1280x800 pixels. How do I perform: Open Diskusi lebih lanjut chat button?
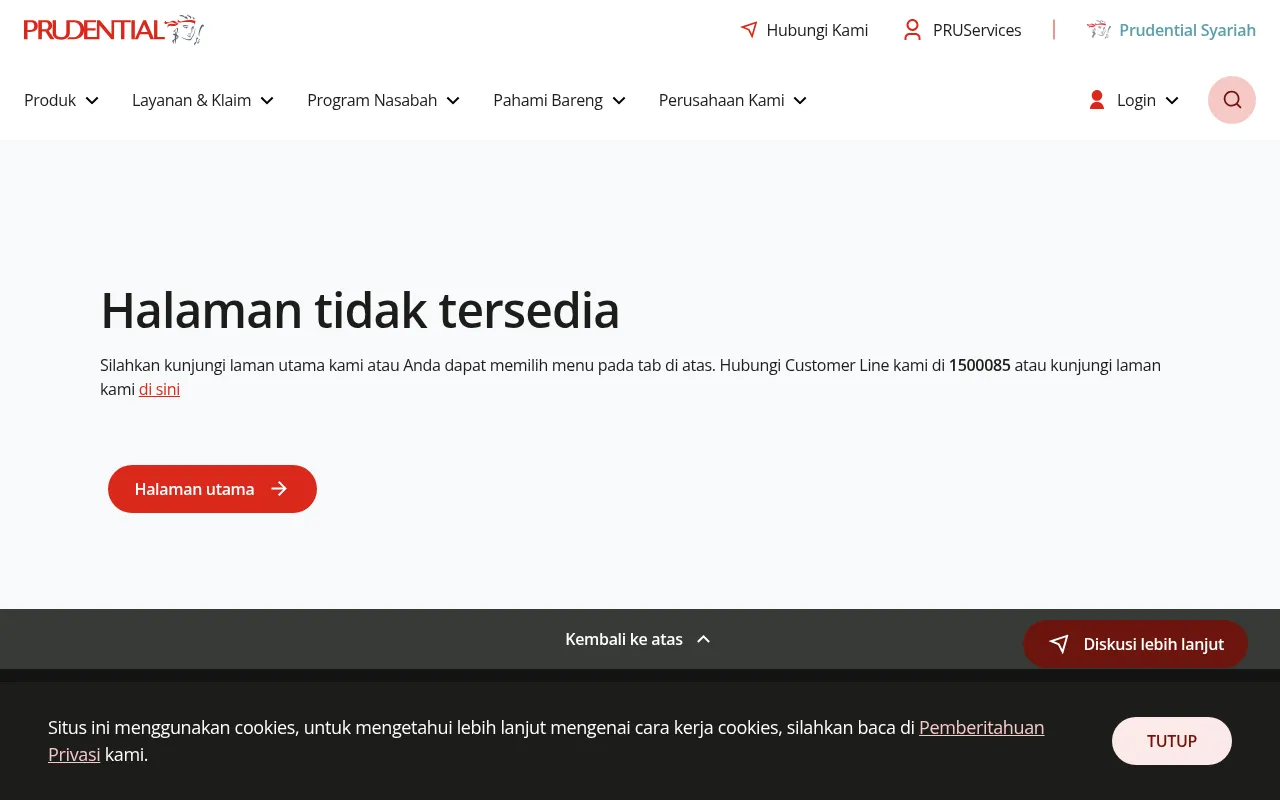tap(1135, 644)
